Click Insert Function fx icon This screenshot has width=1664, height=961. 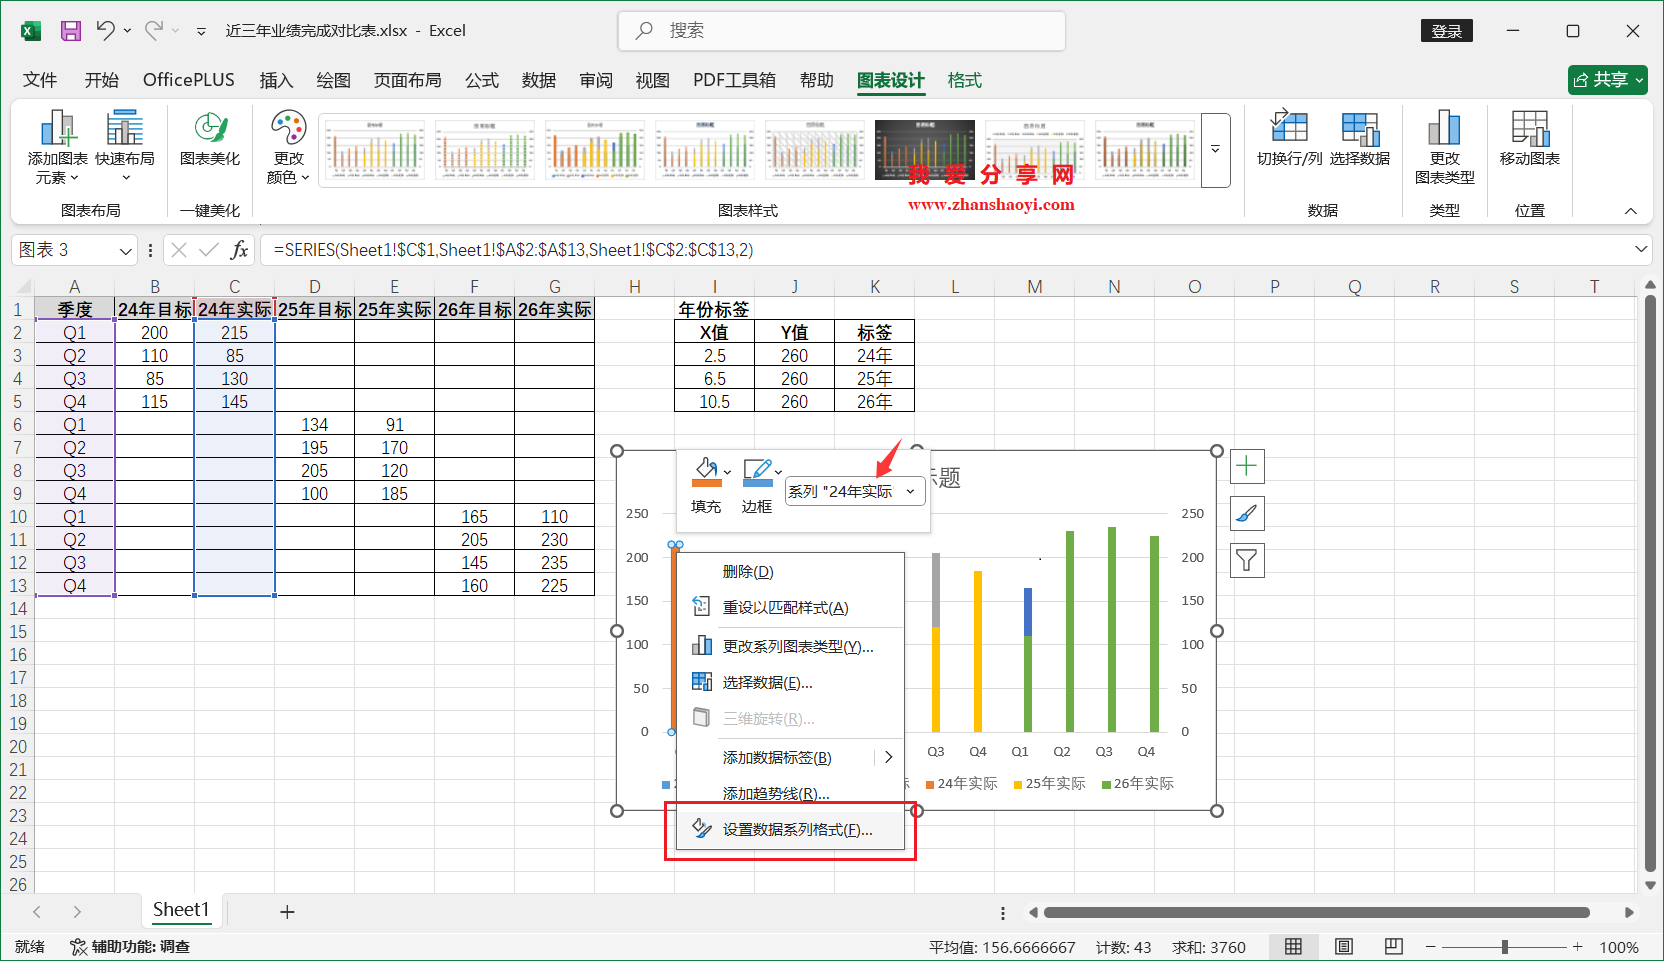239,250
